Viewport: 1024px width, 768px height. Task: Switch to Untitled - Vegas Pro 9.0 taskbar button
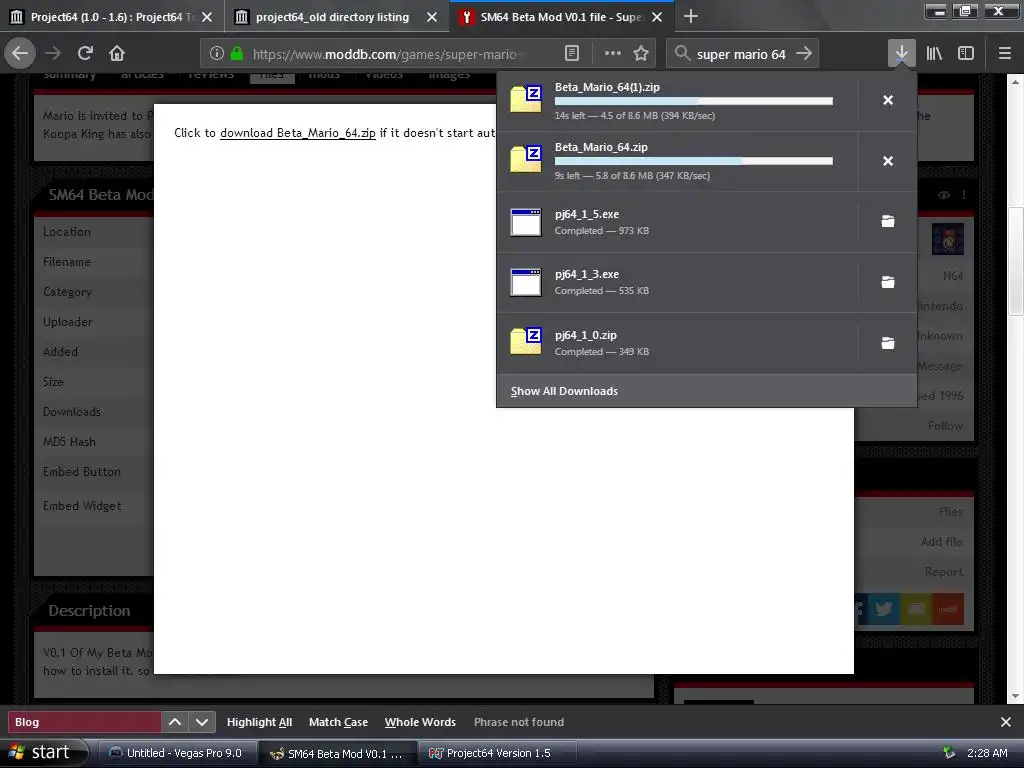[177, 754]
